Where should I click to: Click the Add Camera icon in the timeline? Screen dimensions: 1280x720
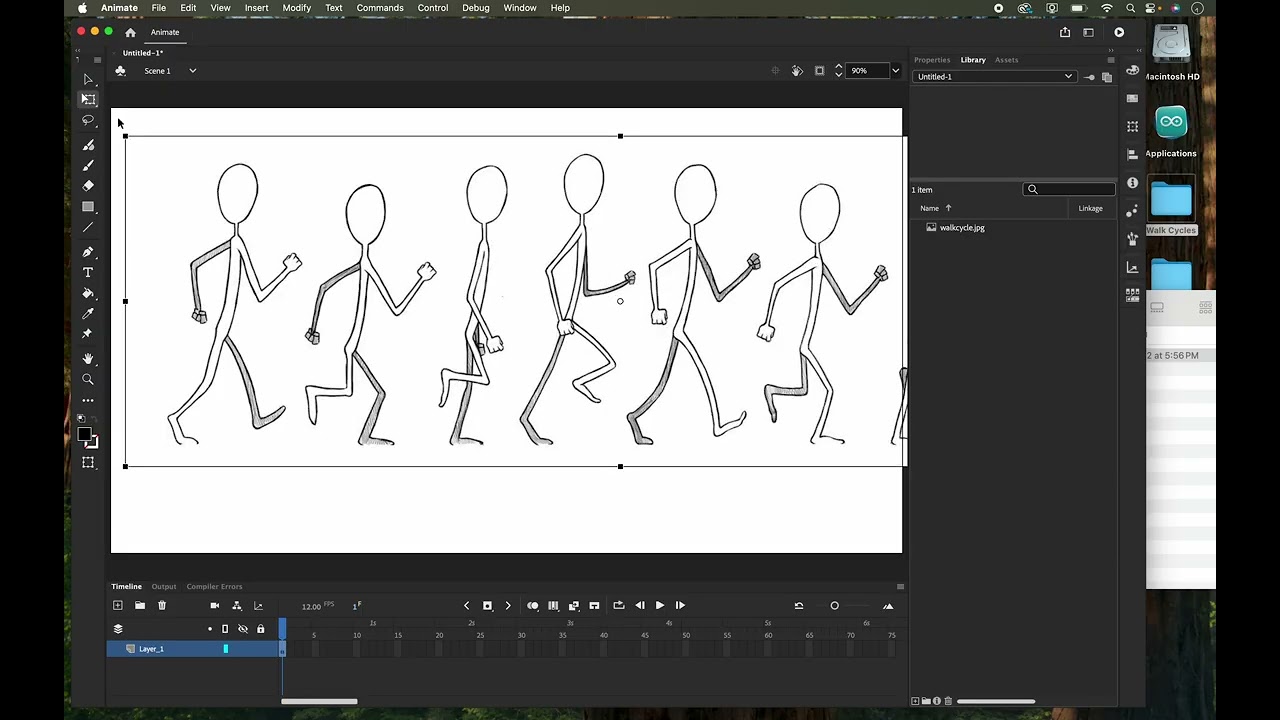[214, 605]
